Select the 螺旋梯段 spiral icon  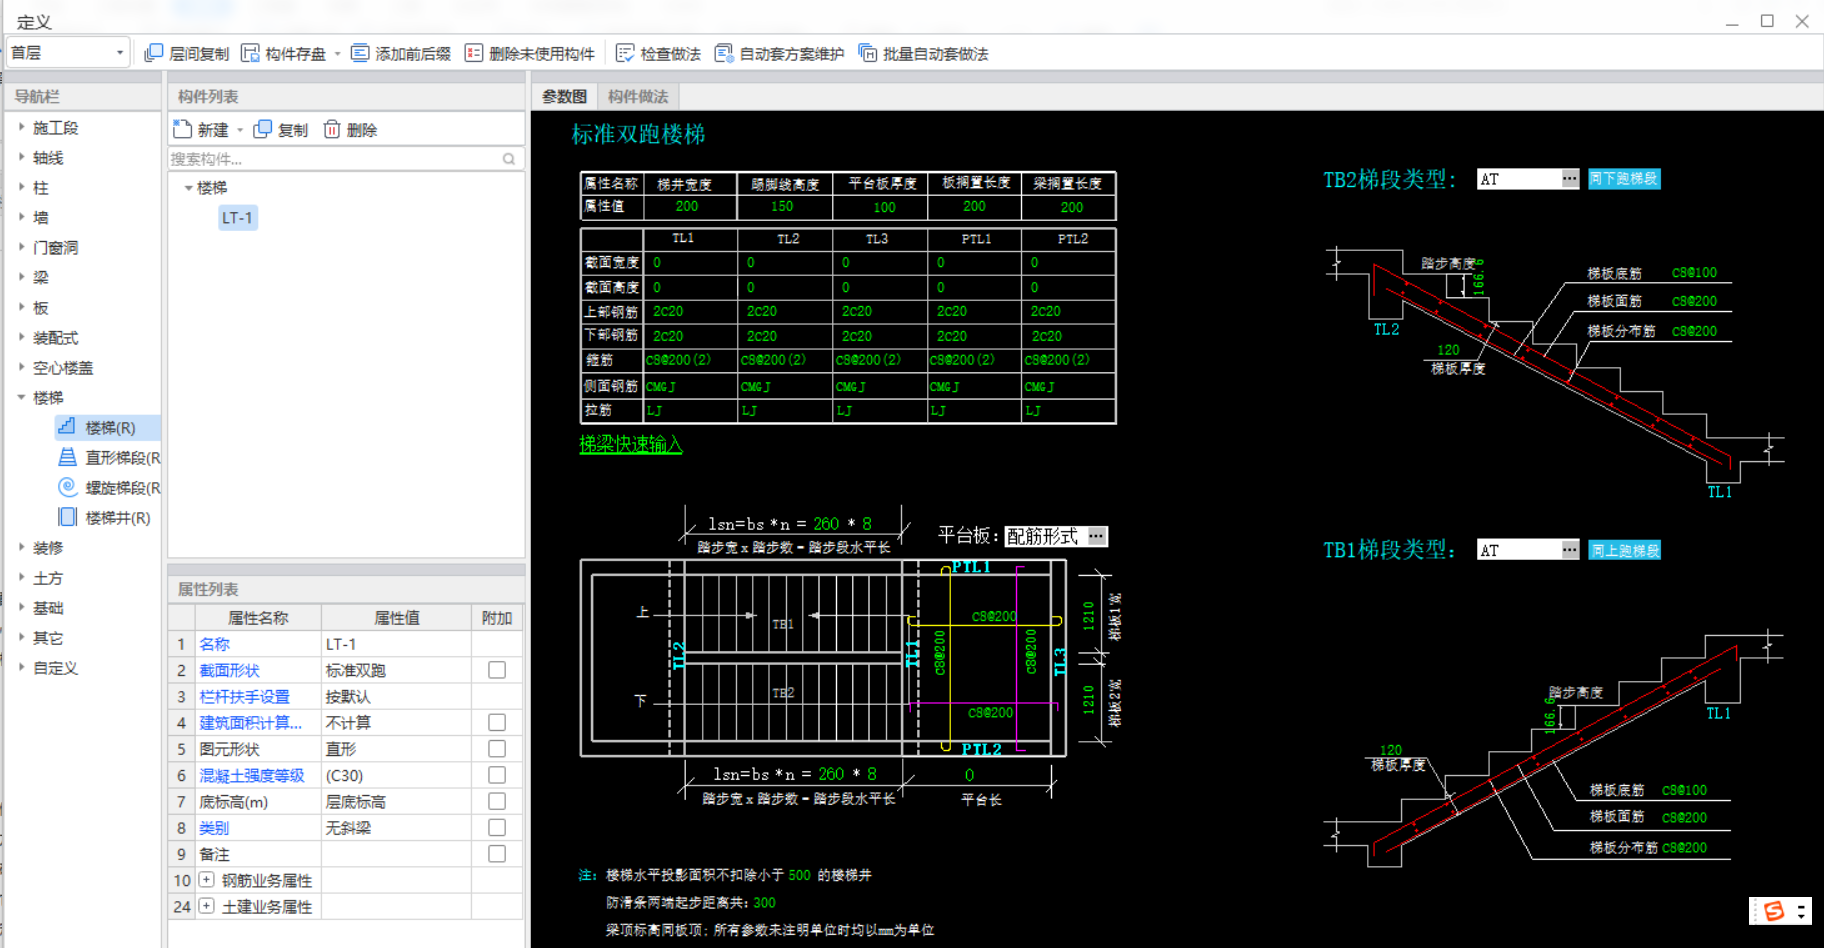click(x=67, y=487)
